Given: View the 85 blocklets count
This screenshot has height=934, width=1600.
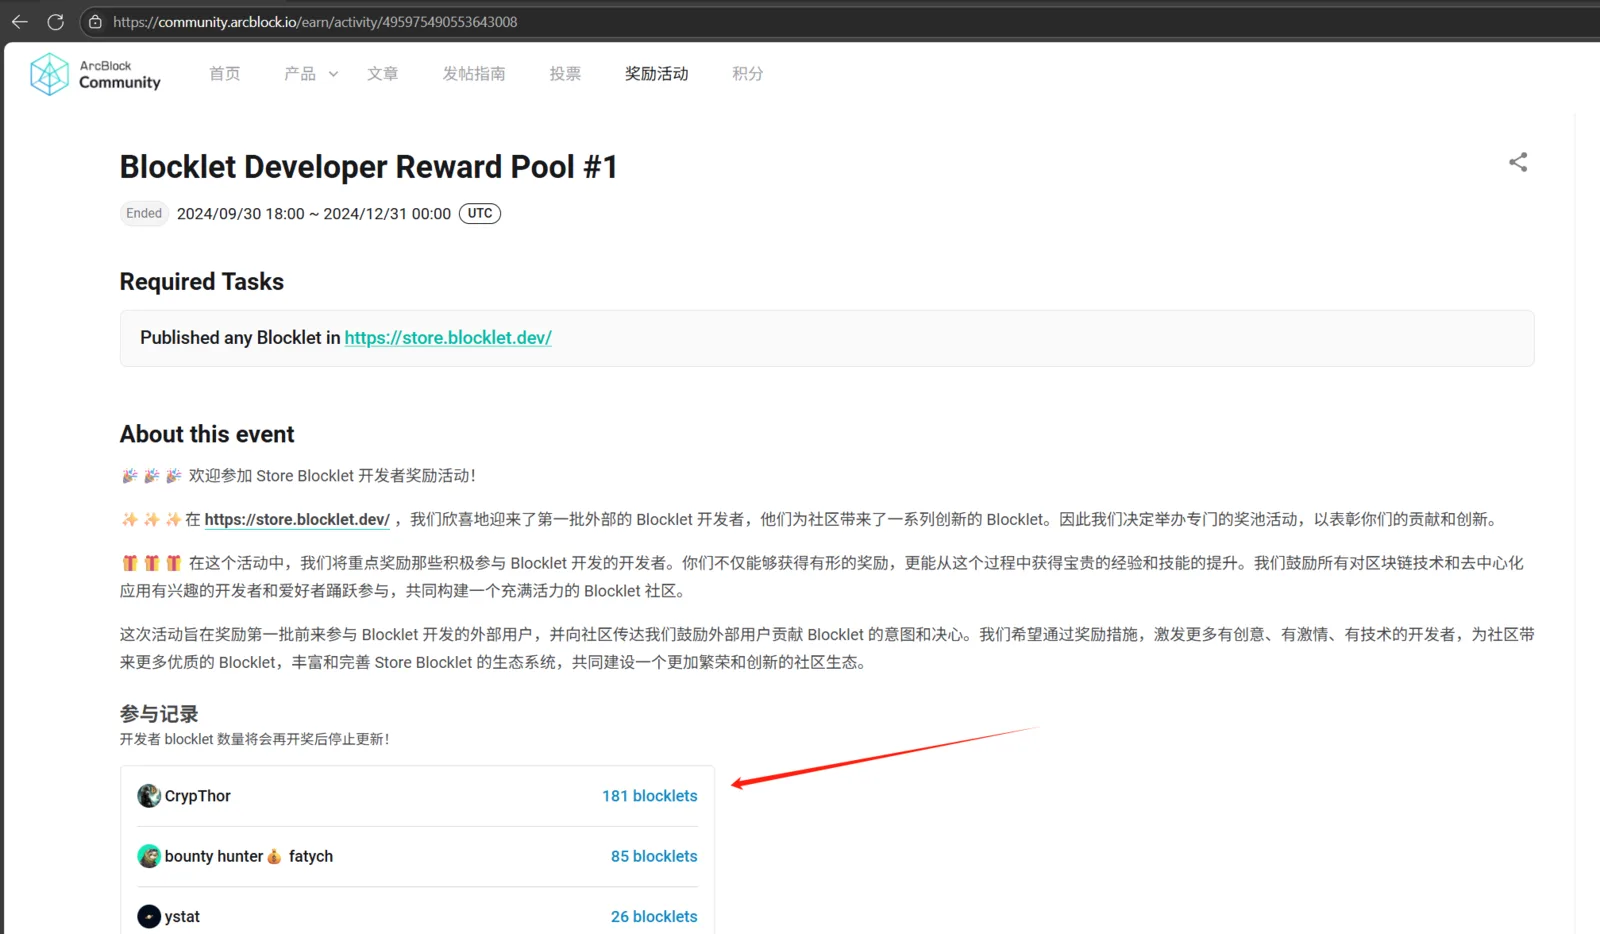Looking at the screenshot, I should tap(654, 856).
